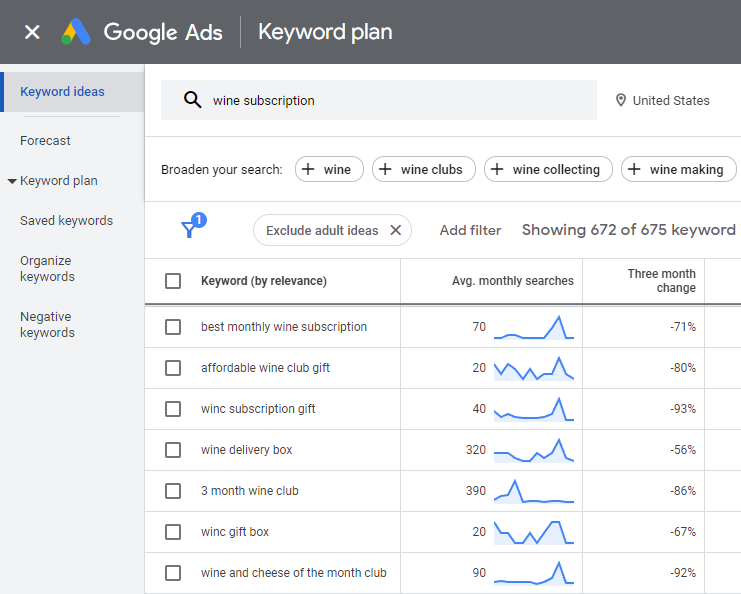The width and height of the screenshot is (741, 594).
Task: Sort by Keyword (by relevance) column
Action: (264, 281)
